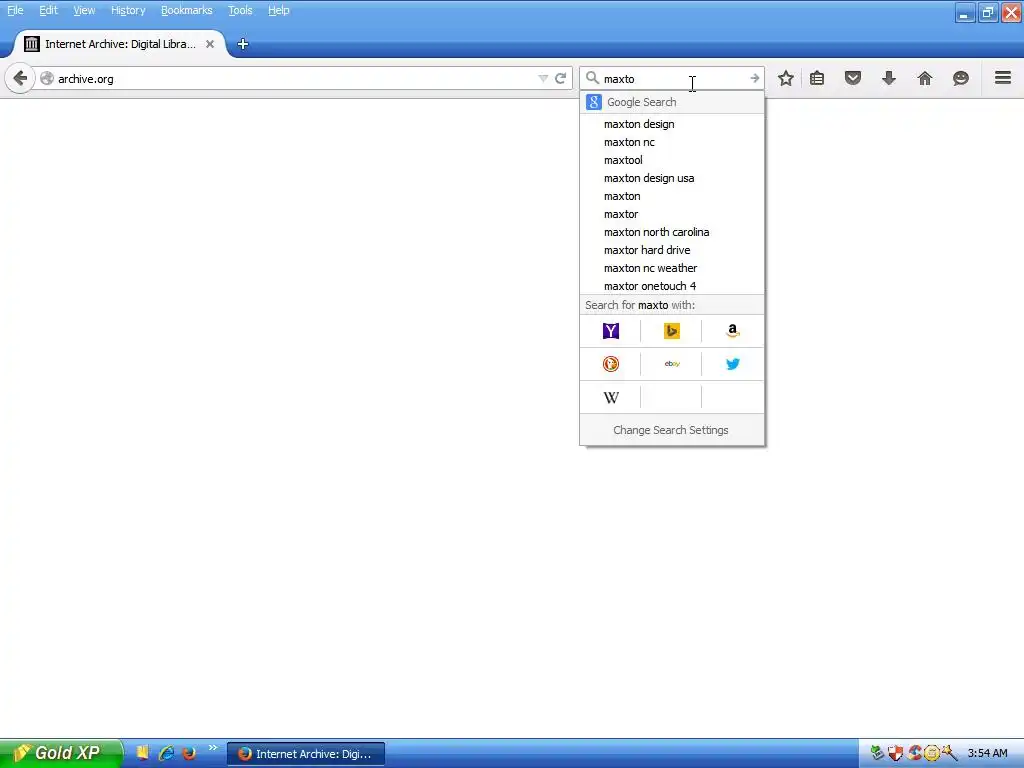This screenshot has width=1024, height=768.
Task: Click the magnifying glass search engine icon
Action: coord(592,78)
